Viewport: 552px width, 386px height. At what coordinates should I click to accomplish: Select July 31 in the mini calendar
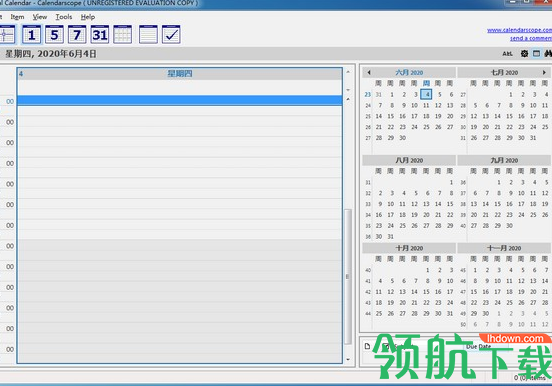click(533, 138)
